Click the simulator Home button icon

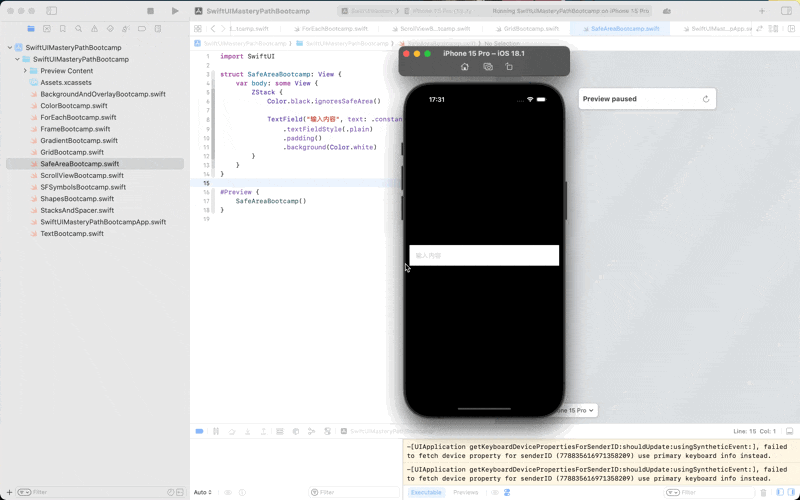465,67
